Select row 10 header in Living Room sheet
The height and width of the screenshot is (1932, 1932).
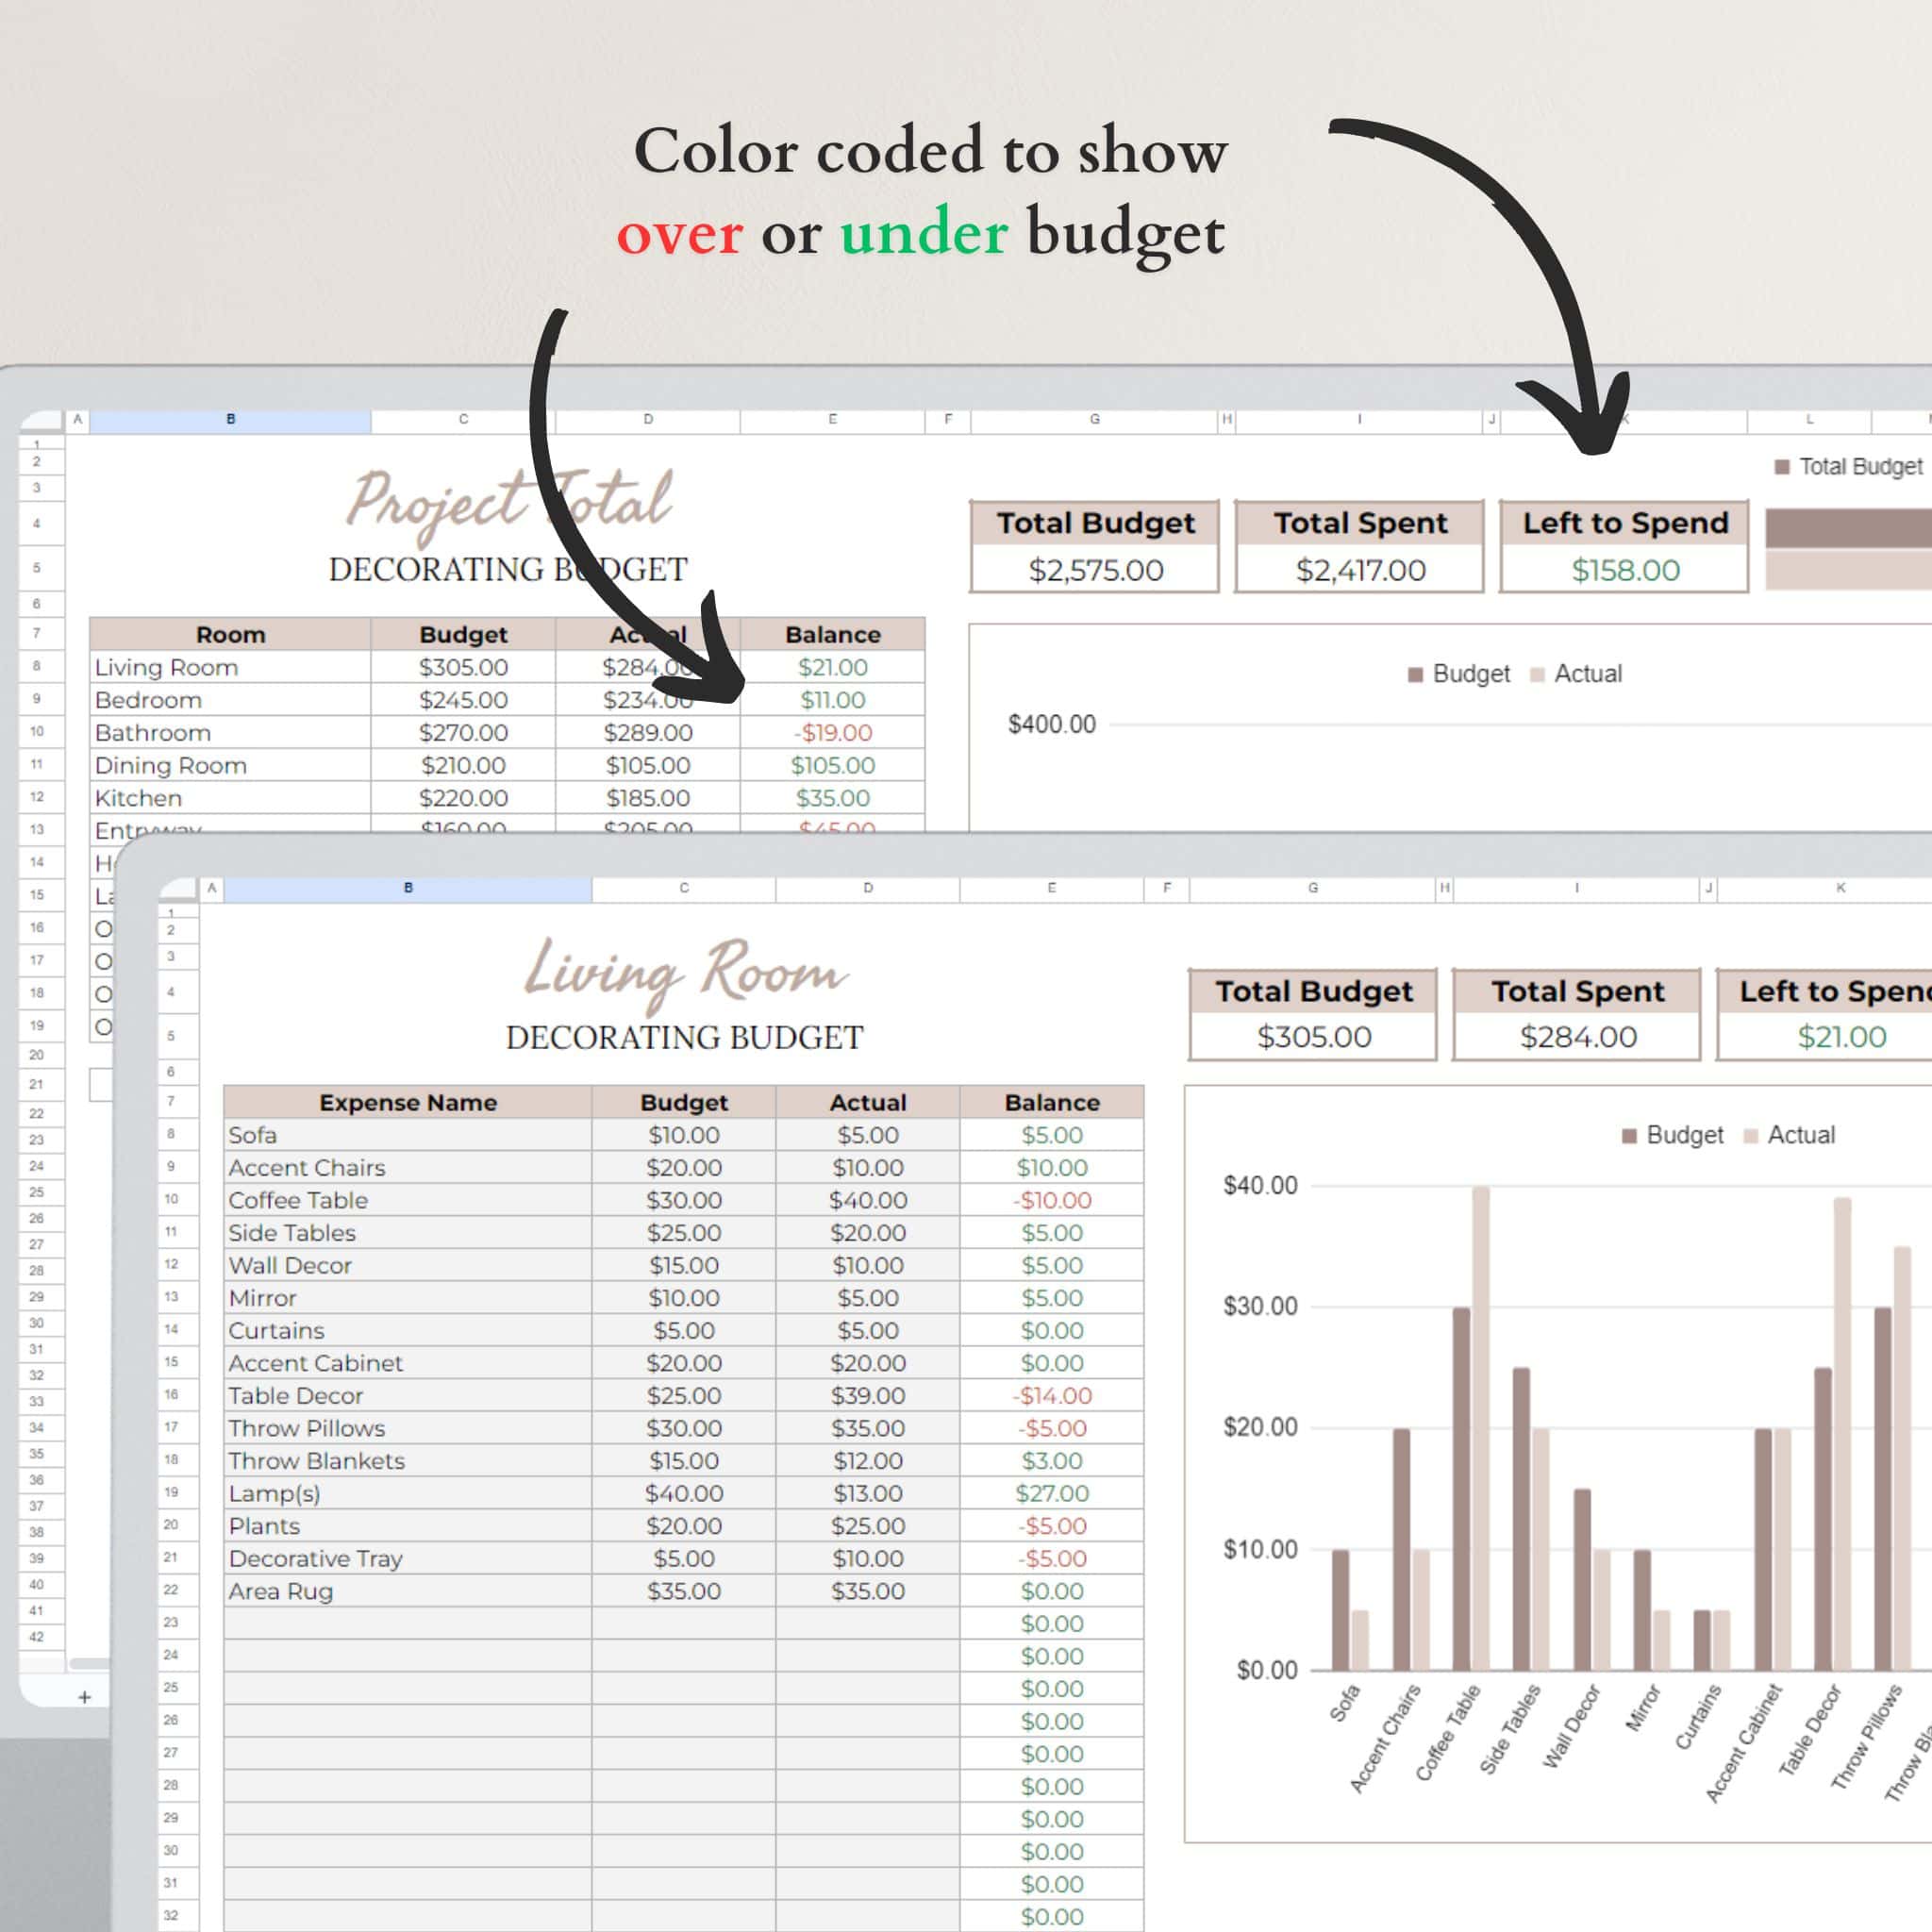171,1199
